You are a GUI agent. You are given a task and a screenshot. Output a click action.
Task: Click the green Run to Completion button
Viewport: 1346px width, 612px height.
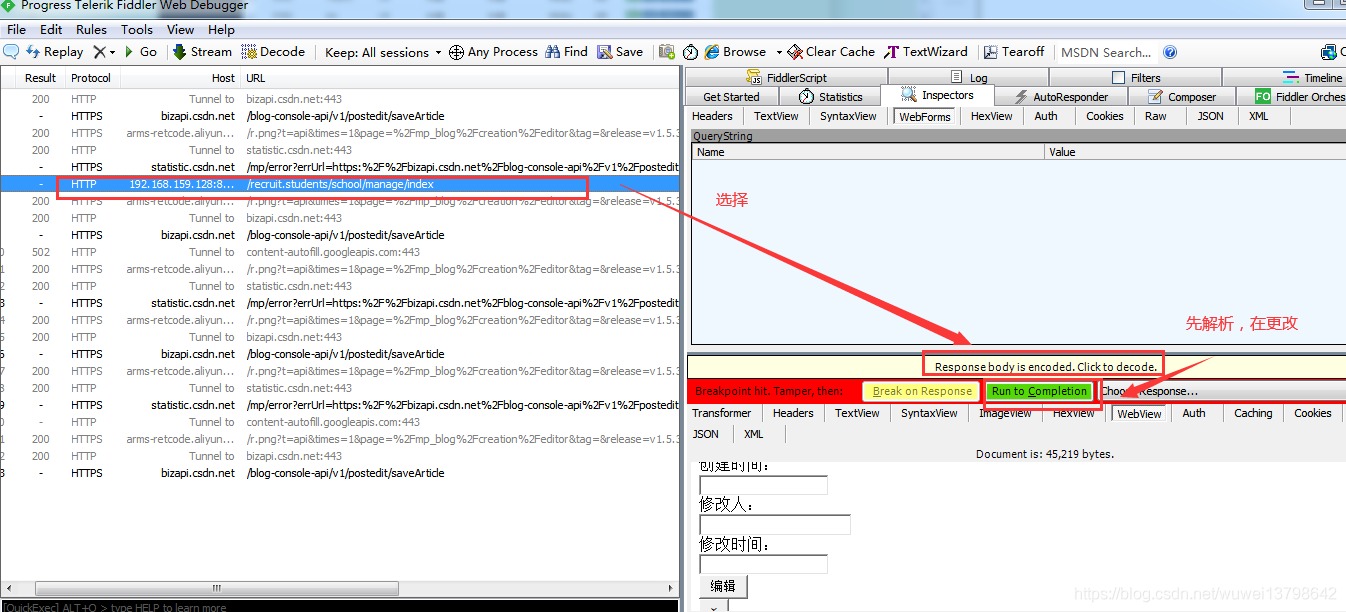click(1039, 391)
